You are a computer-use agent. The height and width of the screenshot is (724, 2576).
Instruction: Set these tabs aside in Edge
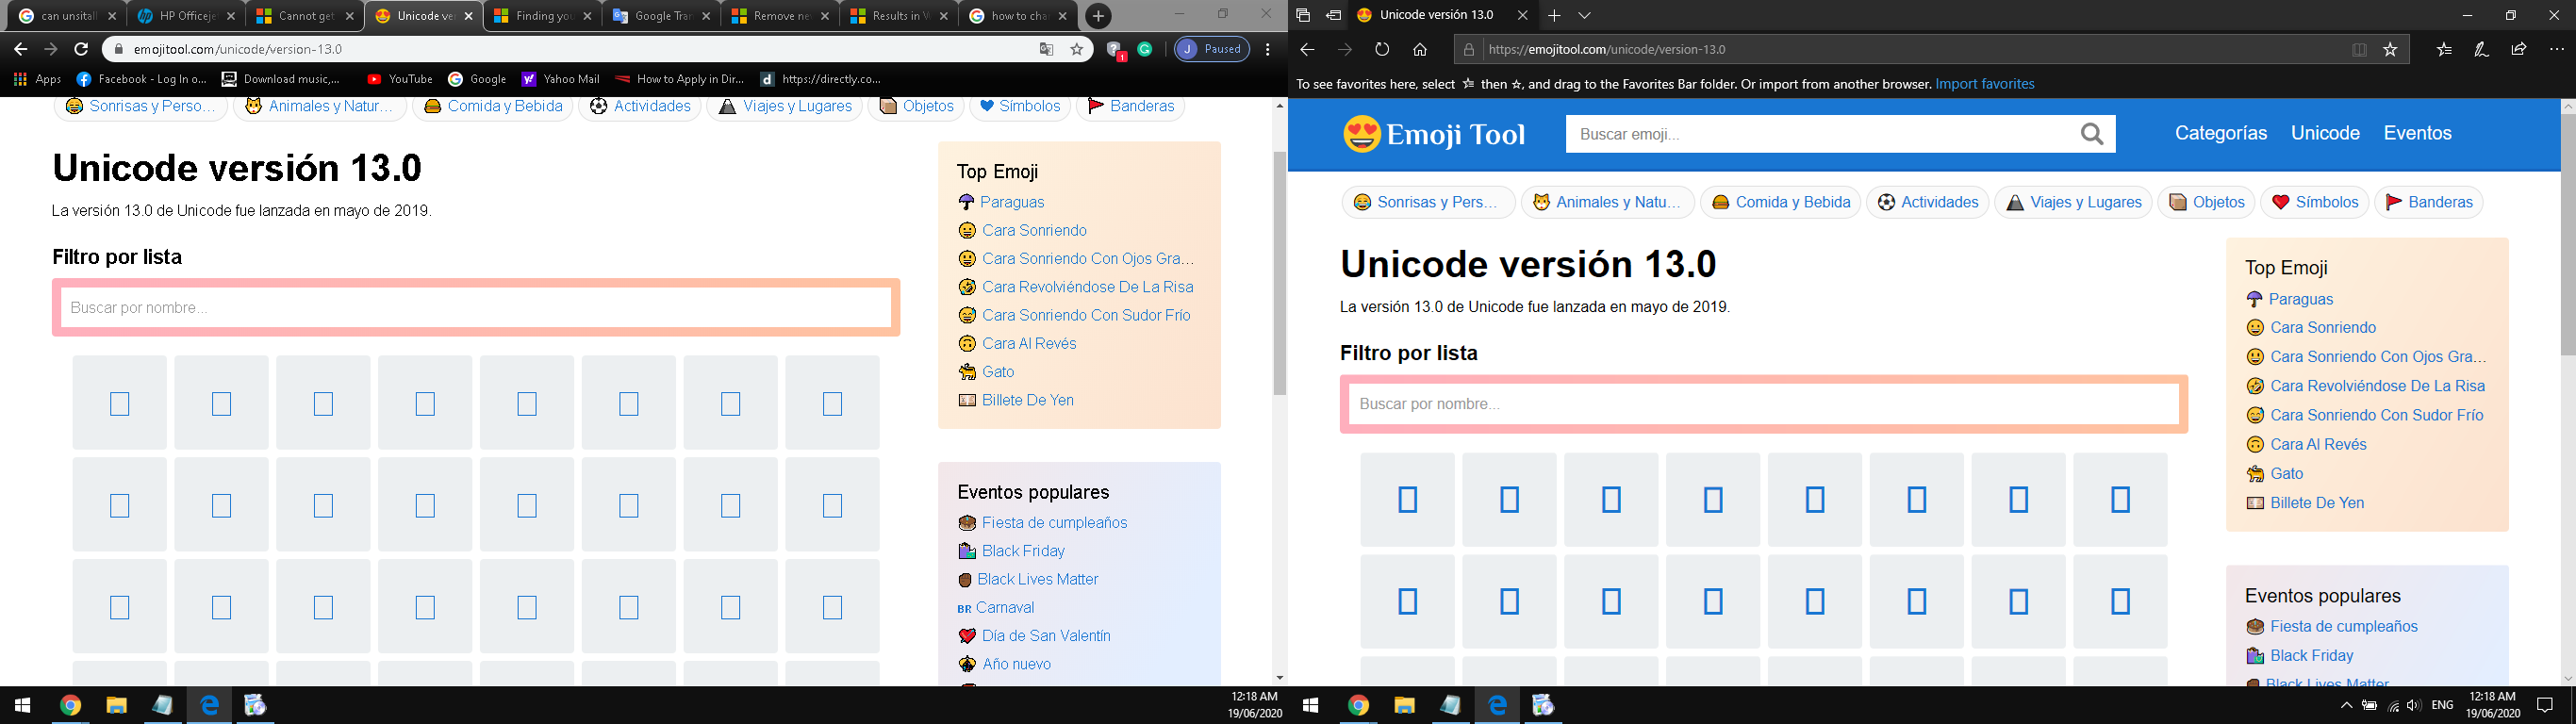(x=1333, y=16)
